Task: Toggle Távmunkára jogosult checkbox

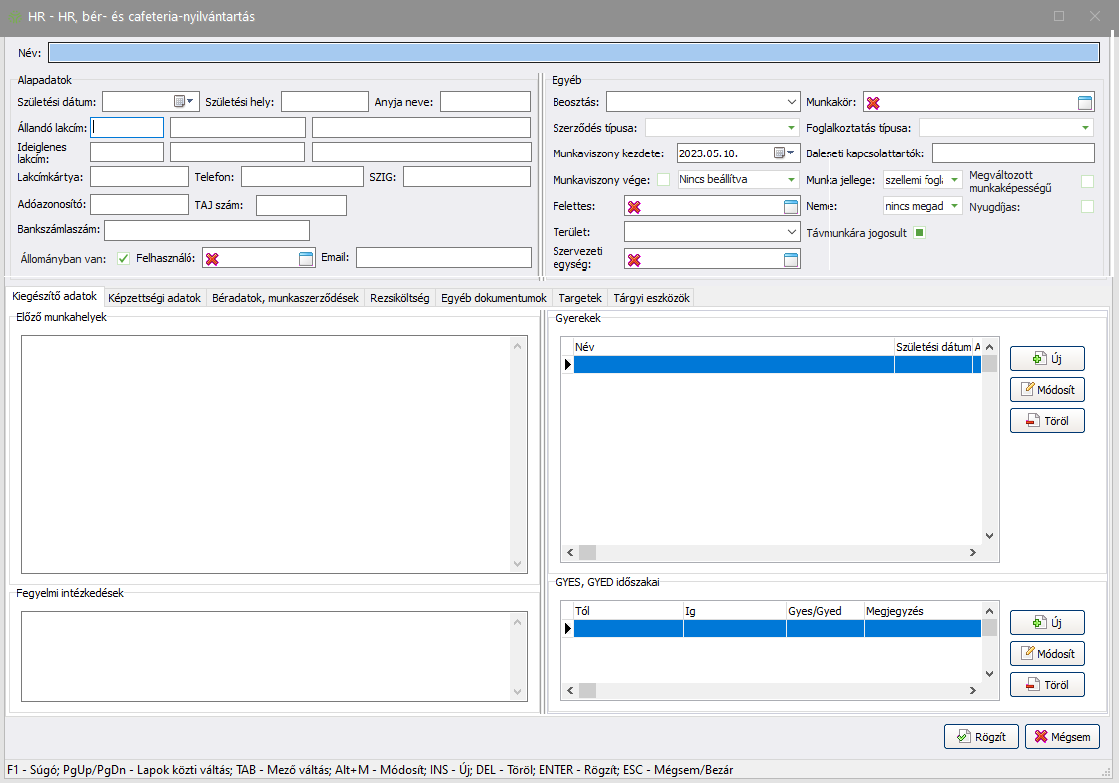Action: [x=920, y=233]
